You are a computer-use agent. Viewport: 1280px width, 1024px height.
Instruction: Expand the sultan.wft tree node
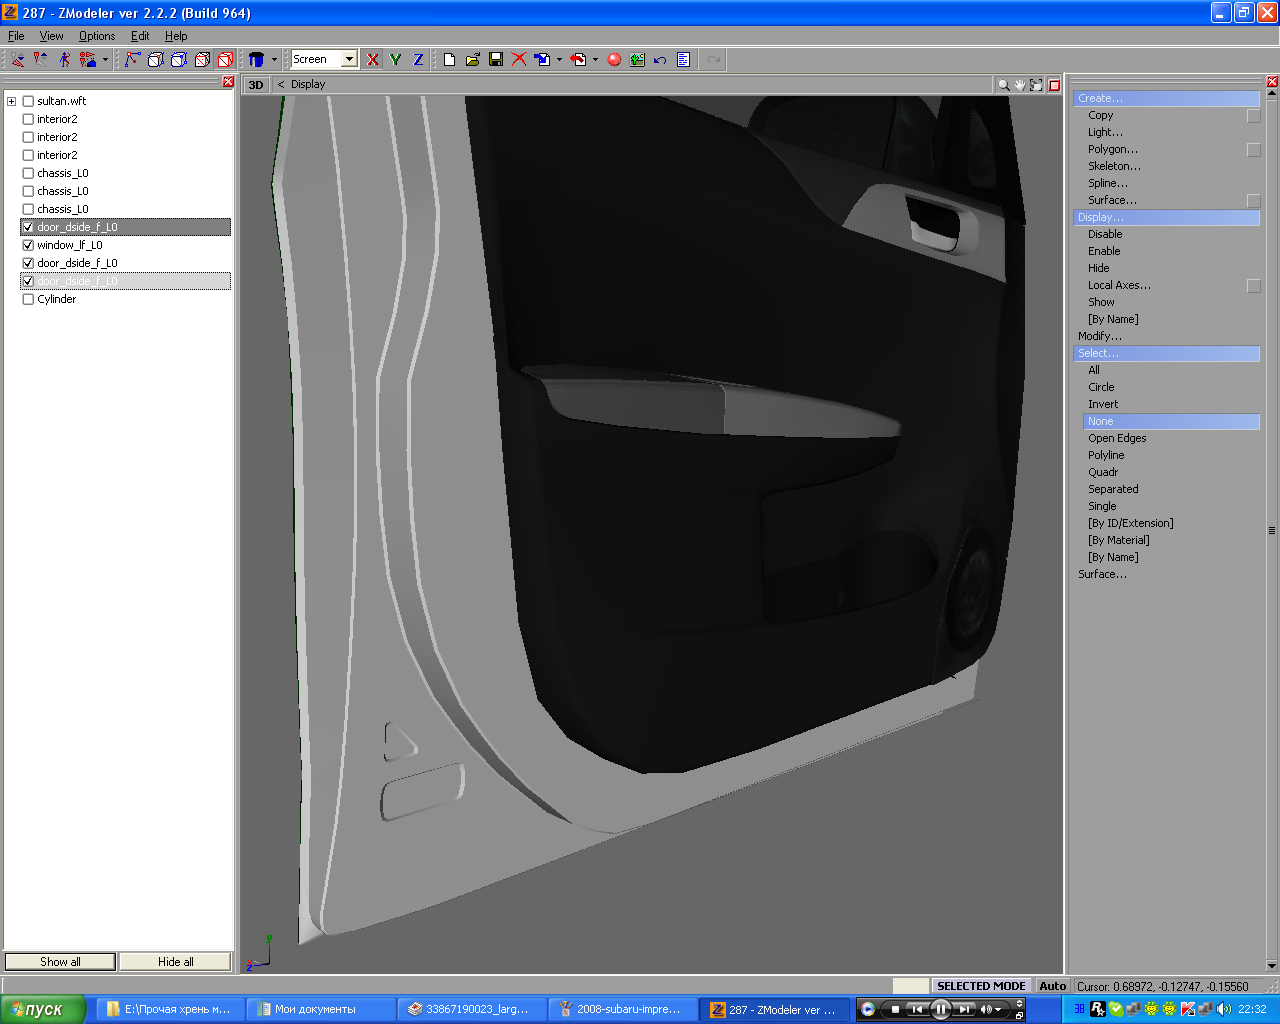[x=12, y=101]
